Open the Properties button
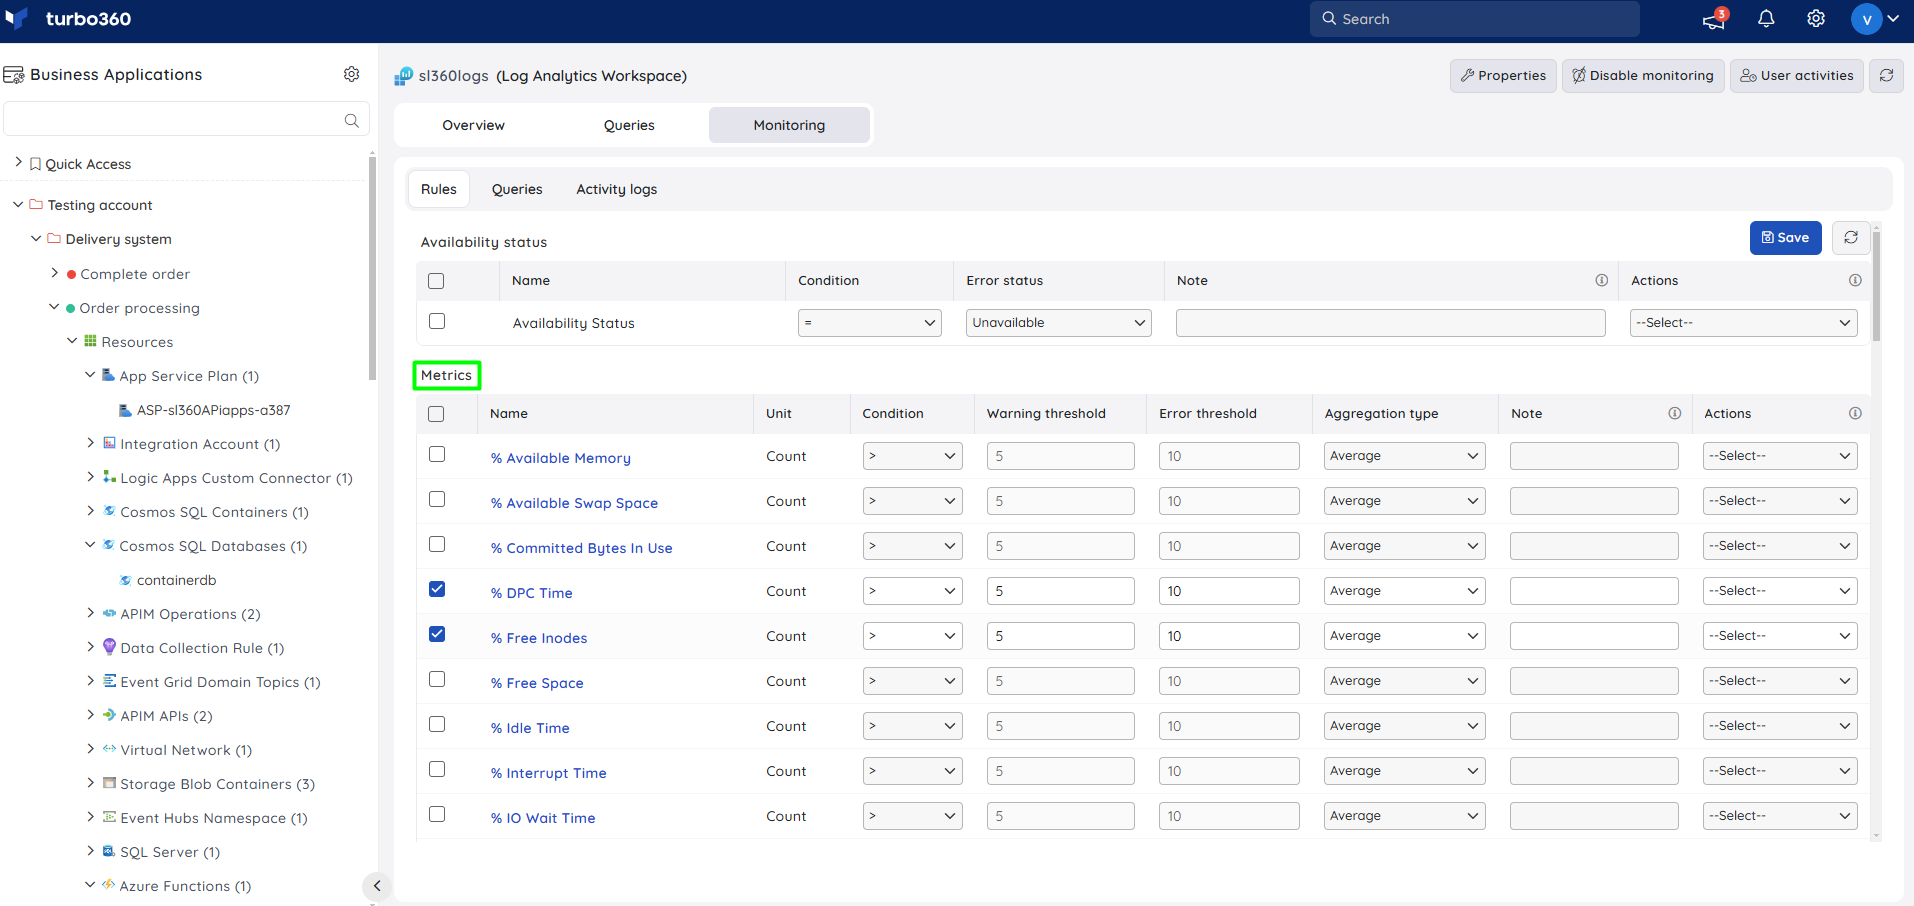This screenshot has width=1914, height=906. (1503, 76)
